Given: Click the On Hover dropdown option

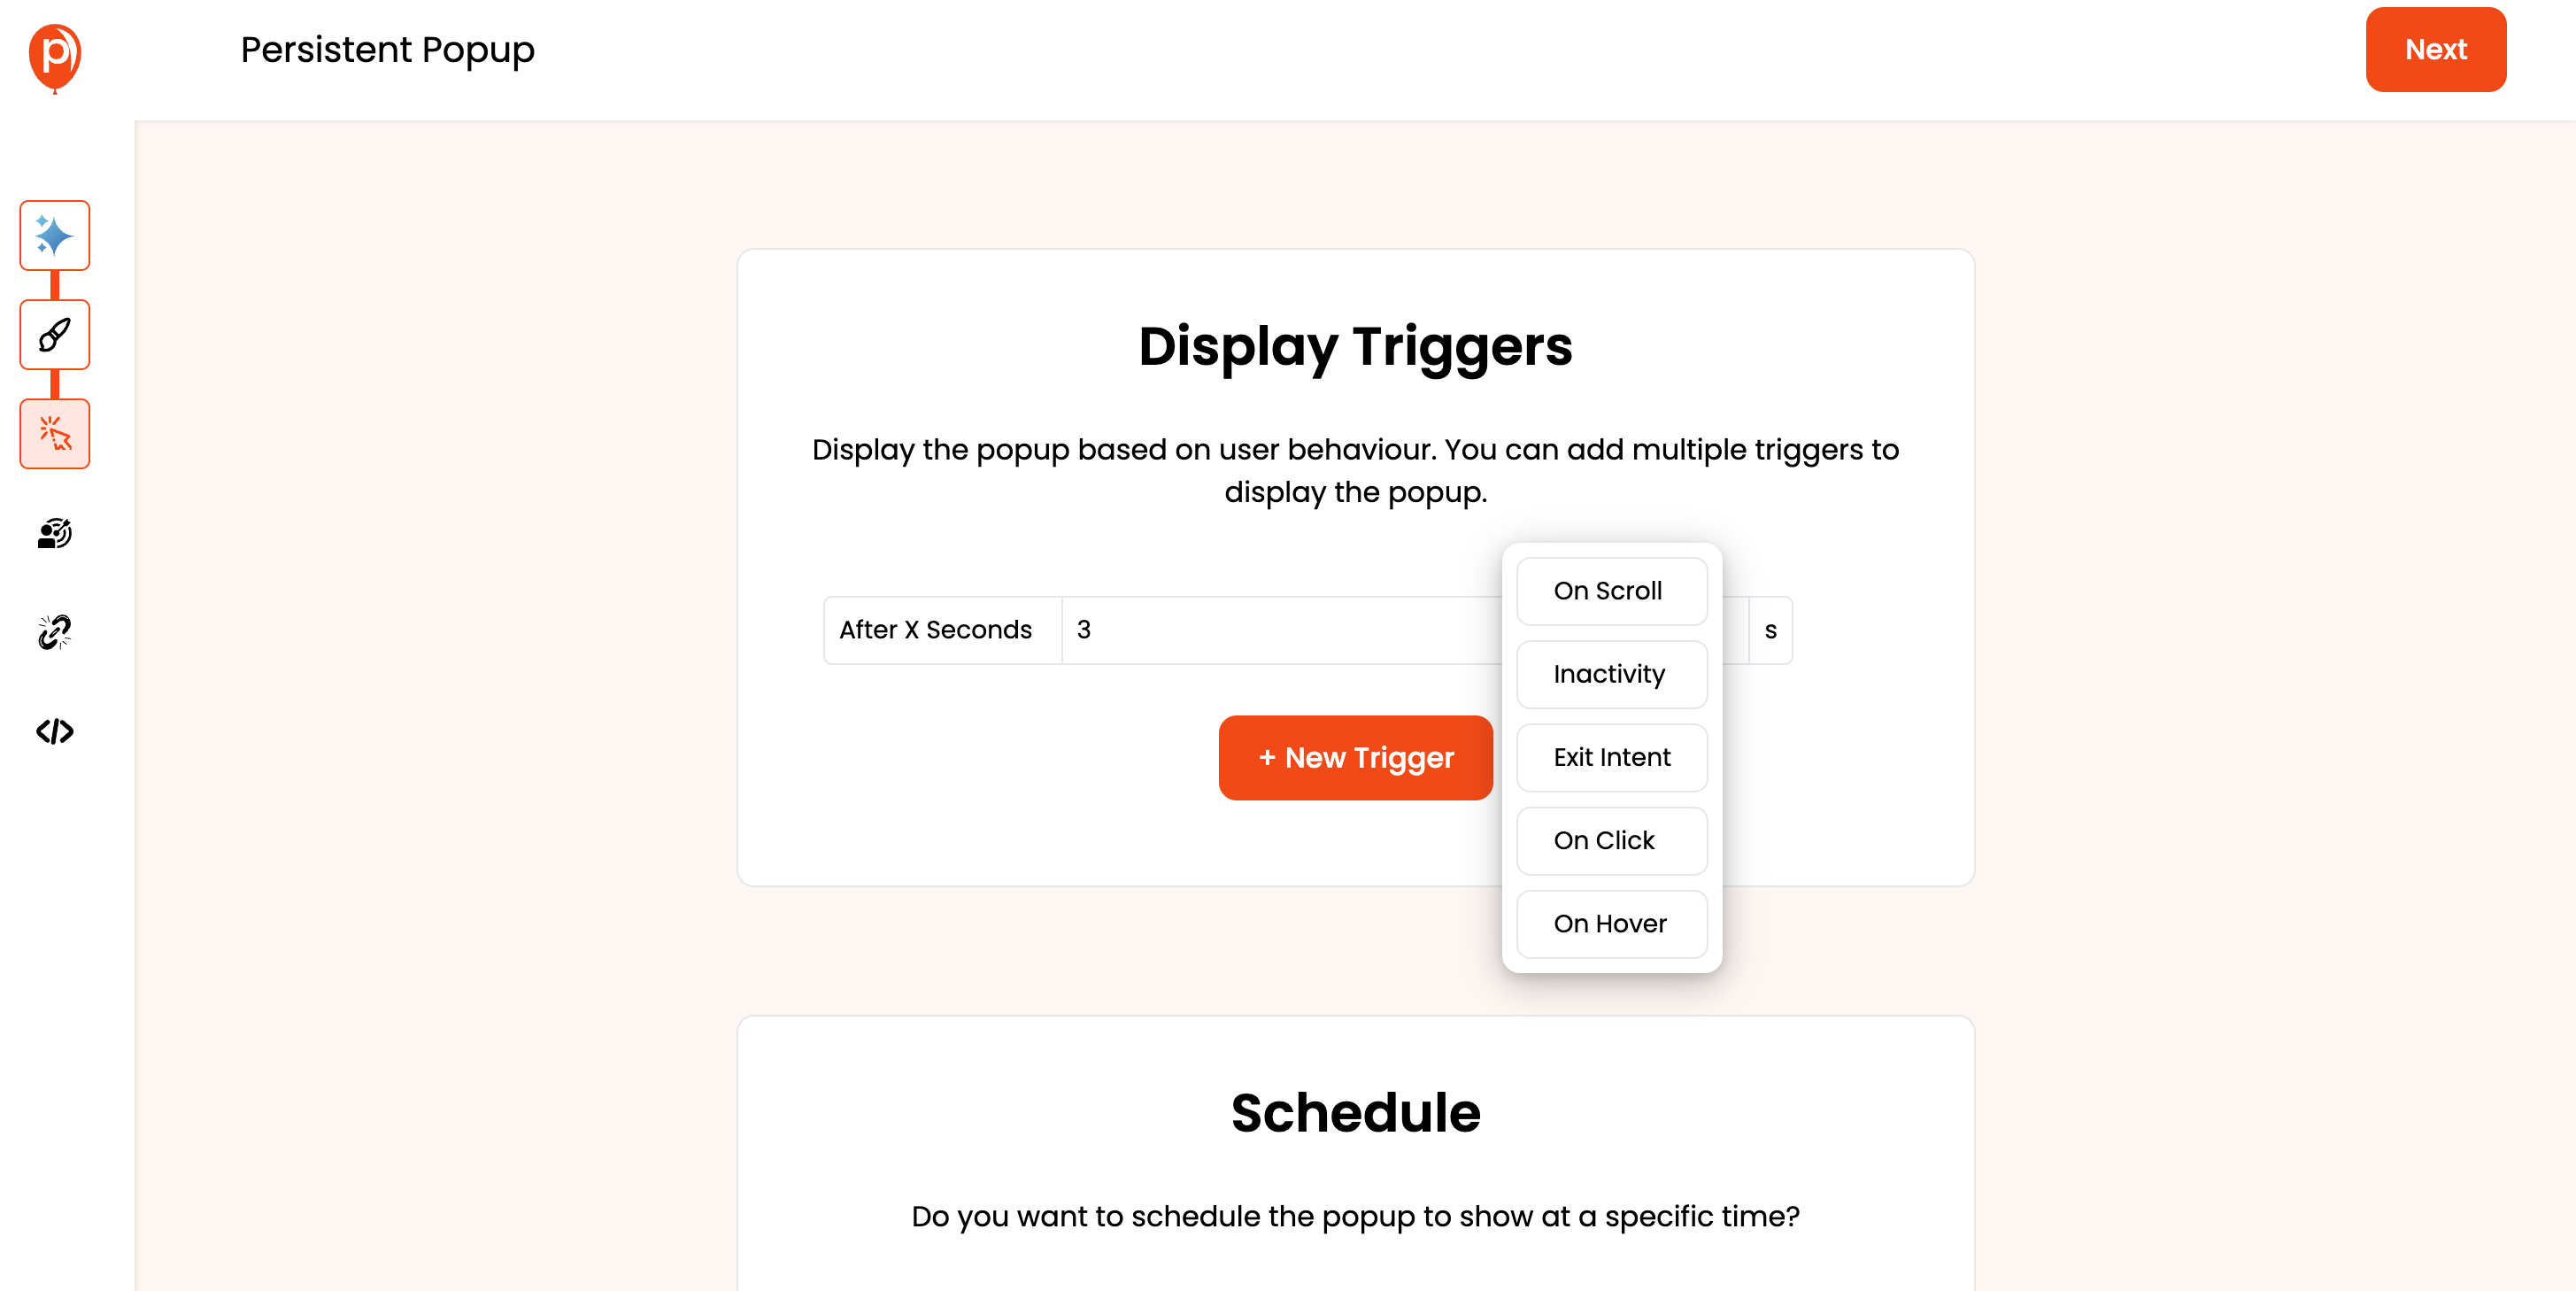Looking at the screenshot, I should tap(1610, 922).
